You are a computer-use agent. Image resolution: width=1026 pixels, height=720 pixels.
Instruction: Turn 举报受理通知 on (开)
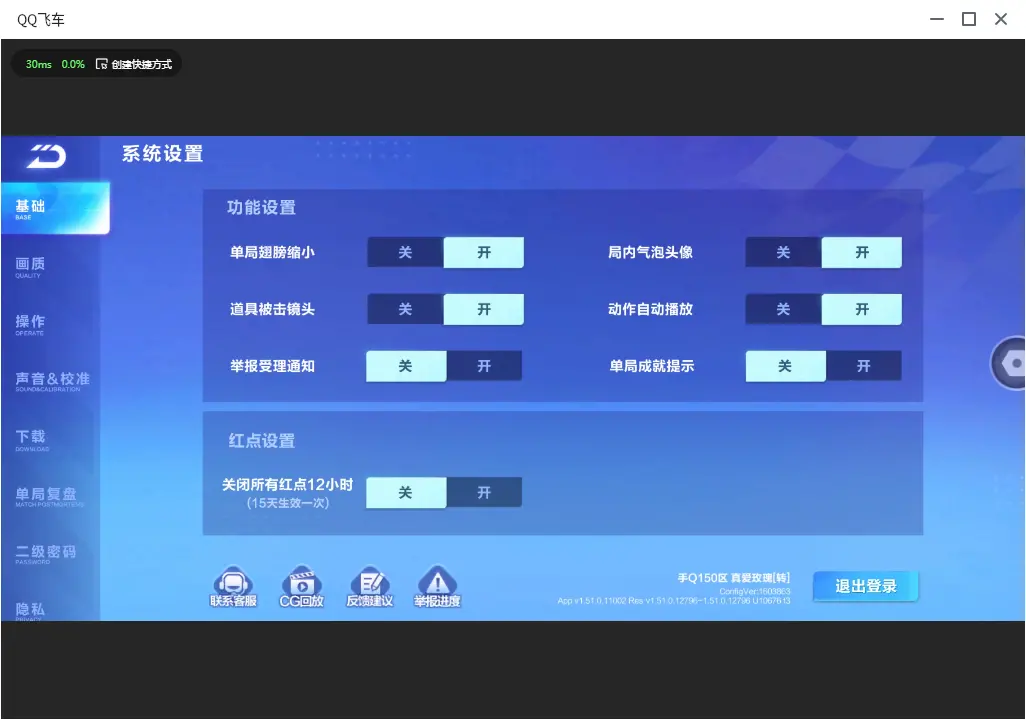[x=484, y=367]
